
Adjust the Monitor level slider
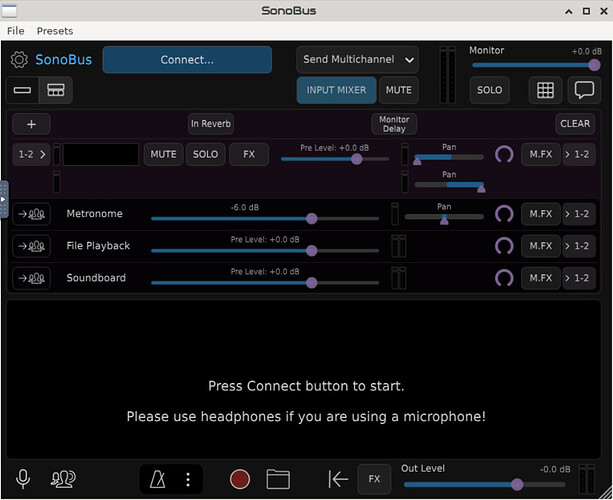[x=536, y=65]
